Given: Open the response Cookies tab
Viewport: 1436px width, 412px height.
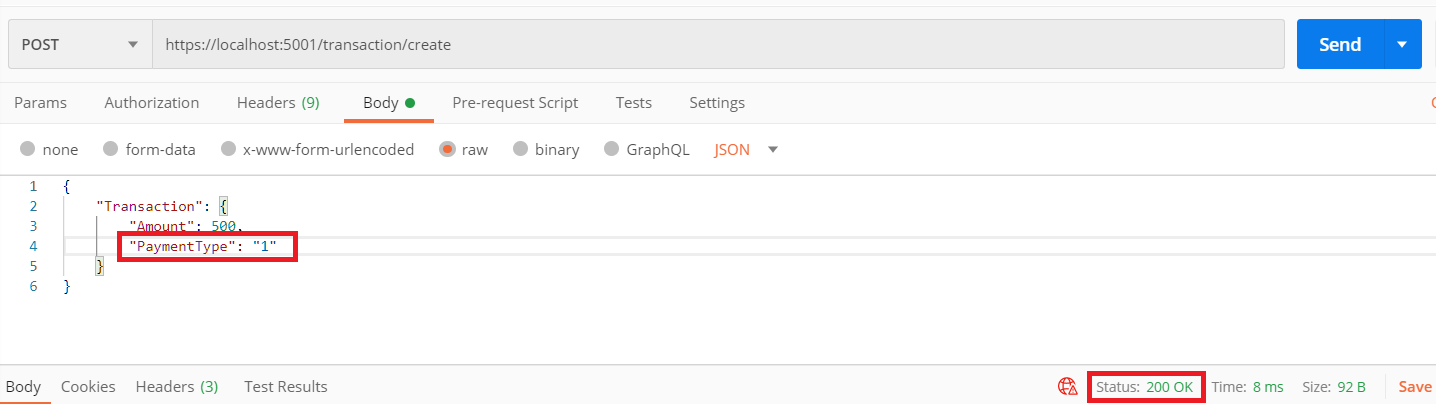Looking at the screenshot, I should 88,387.
